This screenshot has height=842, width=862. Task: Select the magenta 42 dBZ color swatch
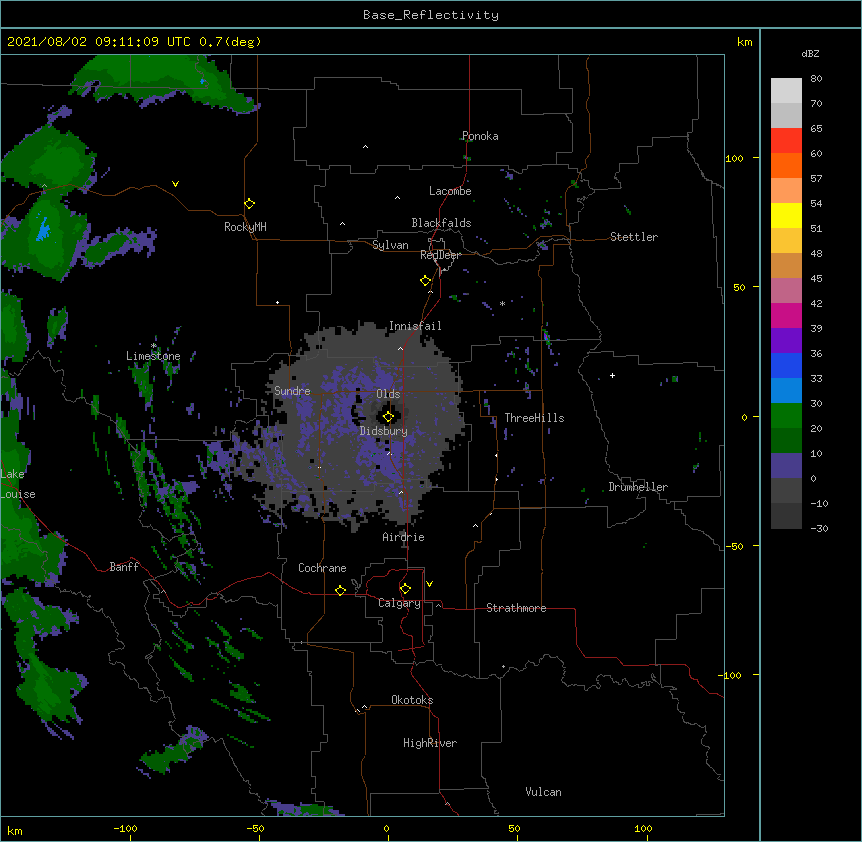[x=786, y=315]
